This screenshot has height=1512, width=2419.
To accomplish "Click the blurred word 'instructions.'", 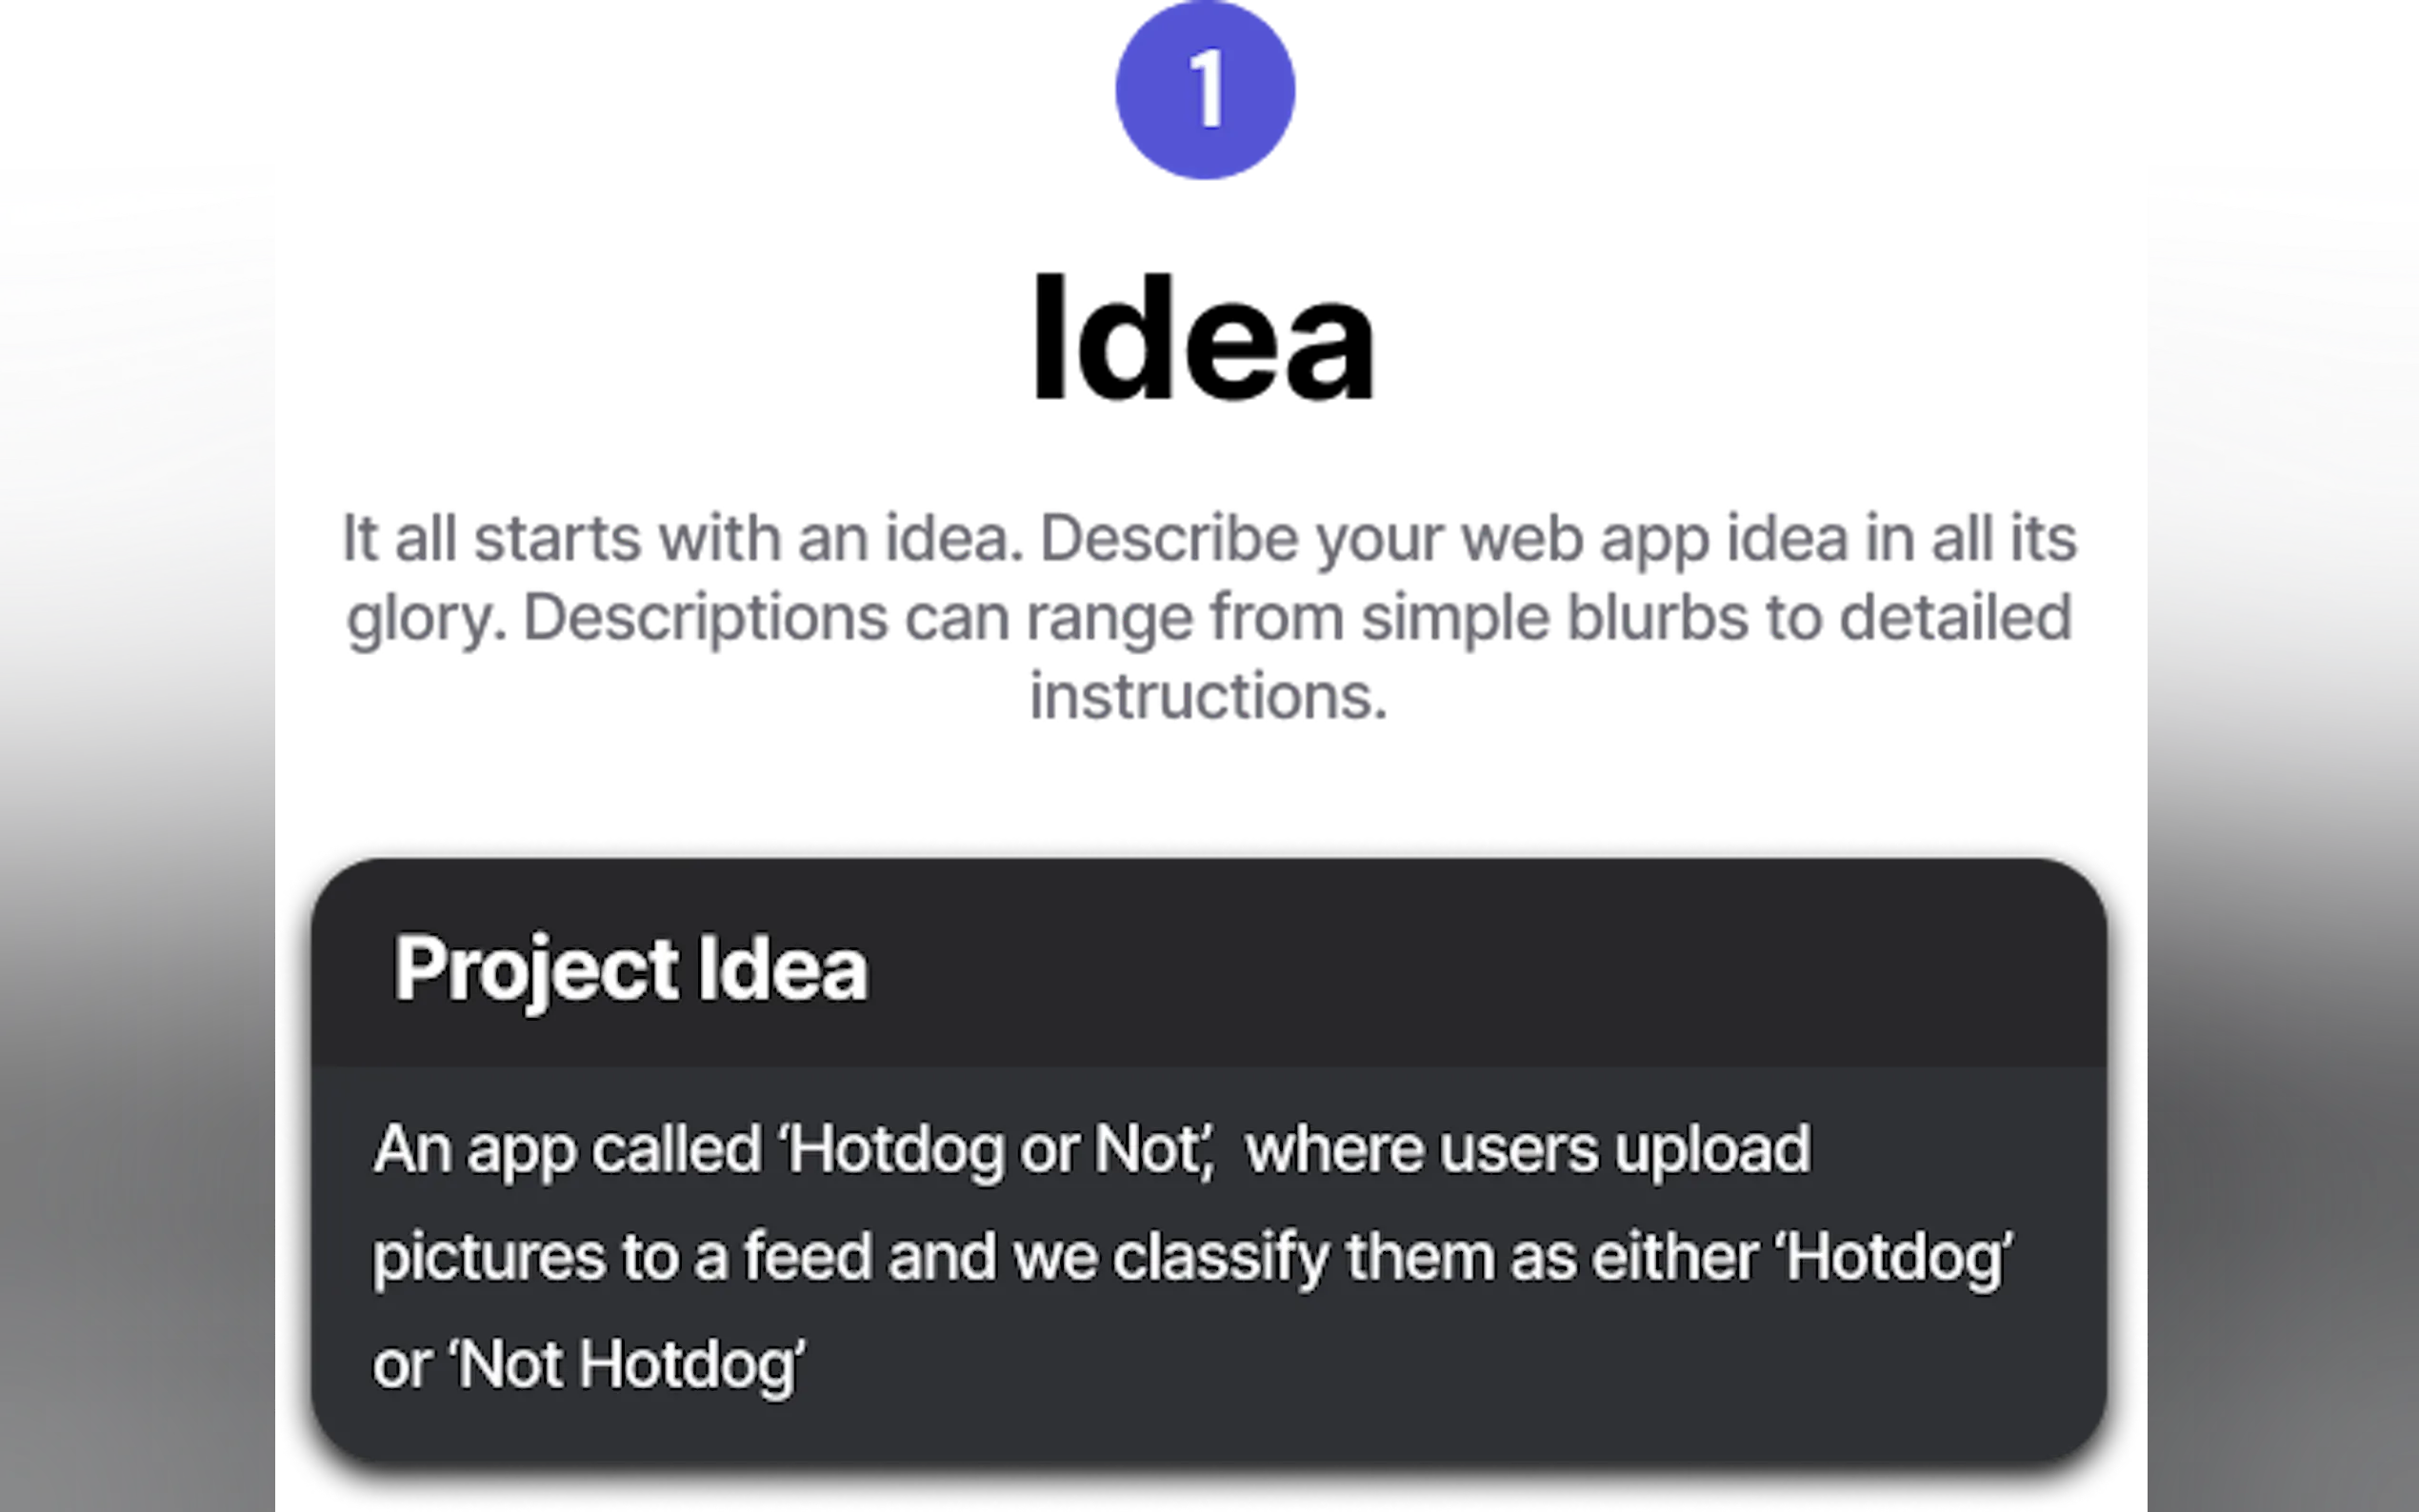I will click(x=1207, y=696).
